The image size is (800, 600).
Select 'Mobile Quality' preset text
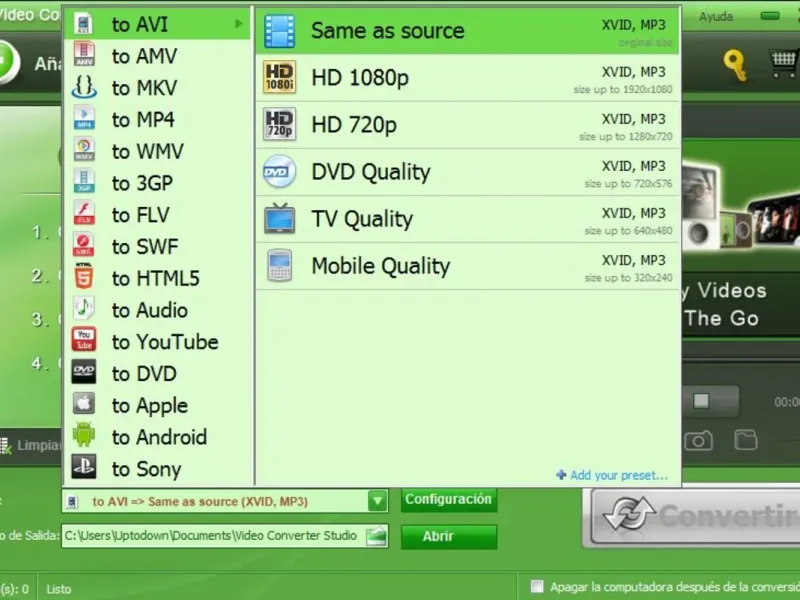coord(381,266)
